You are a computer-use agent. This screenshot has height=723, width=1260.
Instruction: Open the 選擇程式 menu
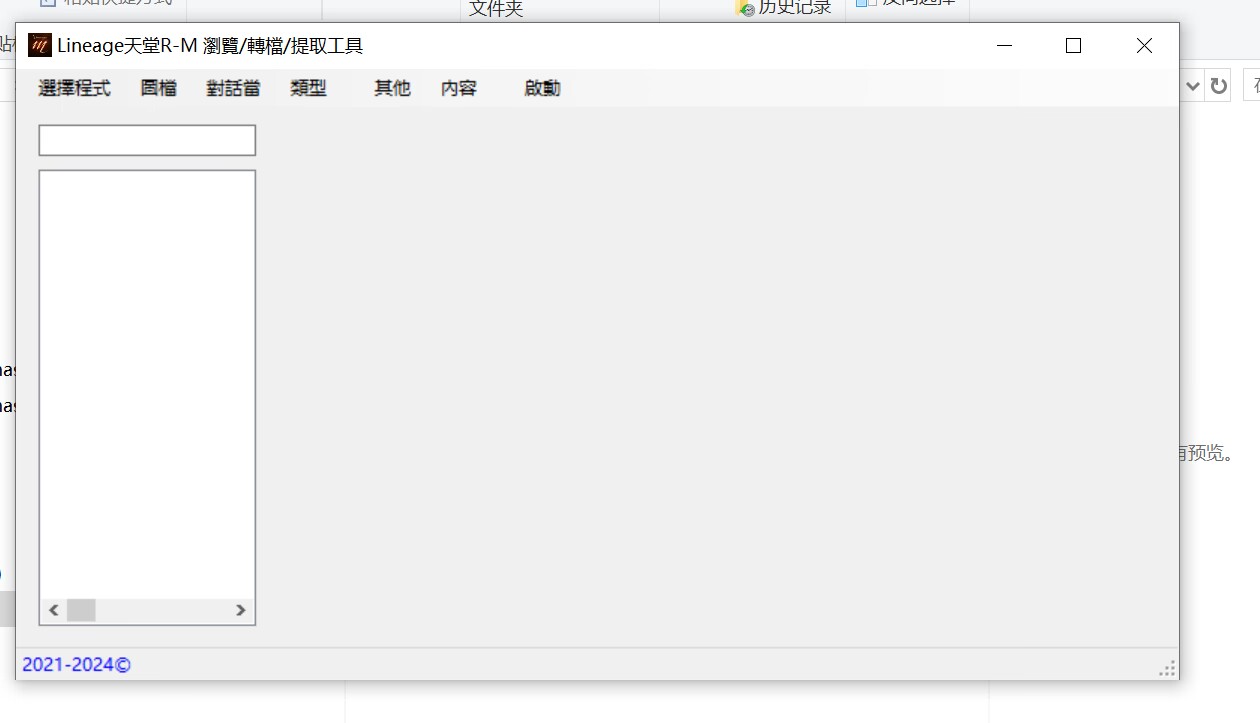74,88
